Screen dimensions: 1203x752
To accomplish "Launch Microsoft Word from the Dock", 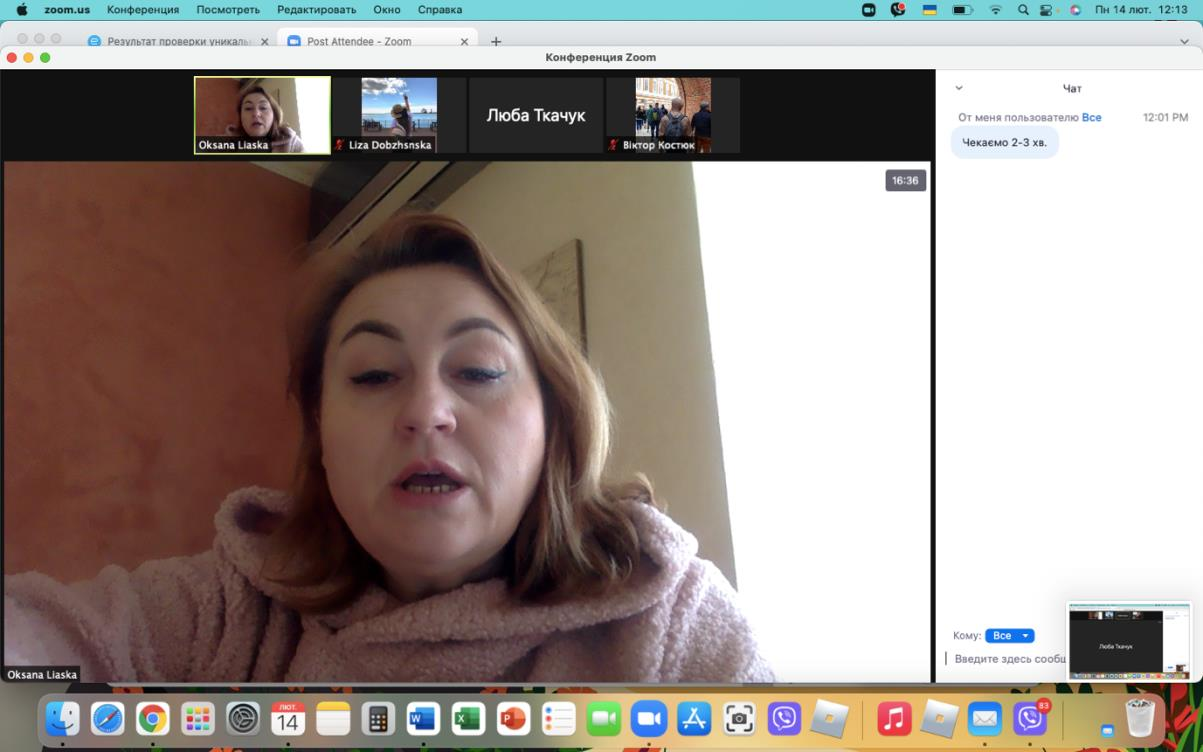I will point(423,718).
